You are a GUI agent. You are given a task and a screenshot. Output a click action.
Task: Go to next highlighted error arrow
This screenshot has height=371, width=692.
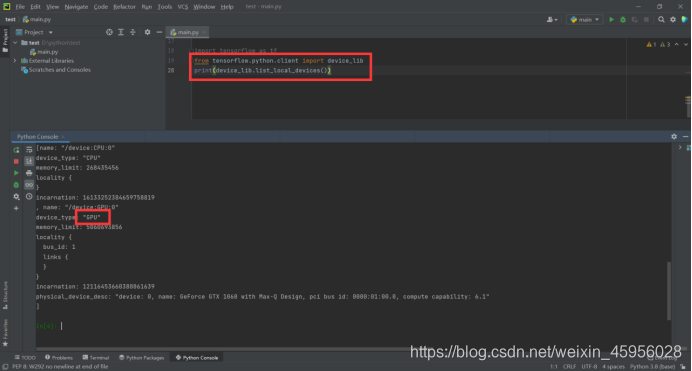click(x=685, y=45)
